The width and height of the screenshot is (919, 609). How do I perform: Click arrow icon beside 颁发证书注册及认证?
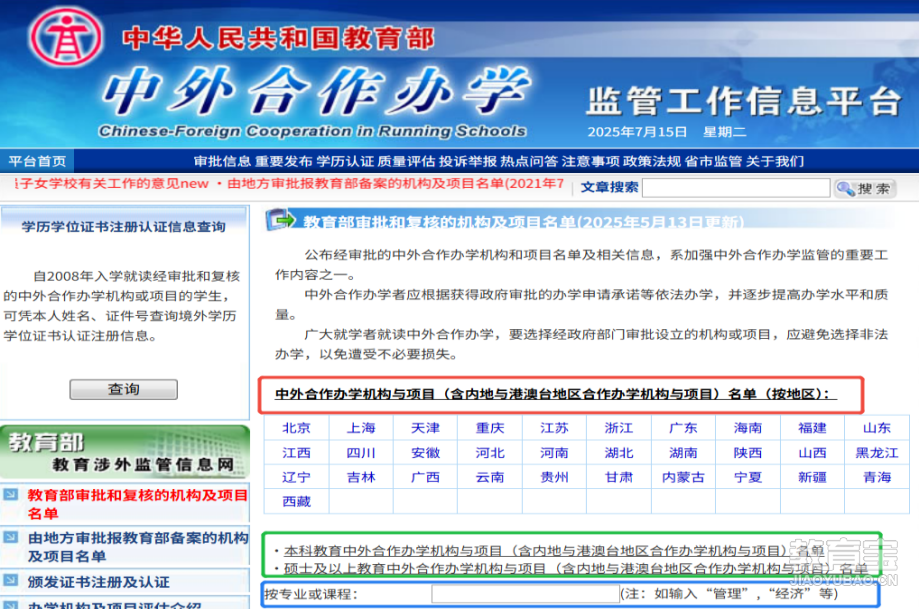coord(11,580)
